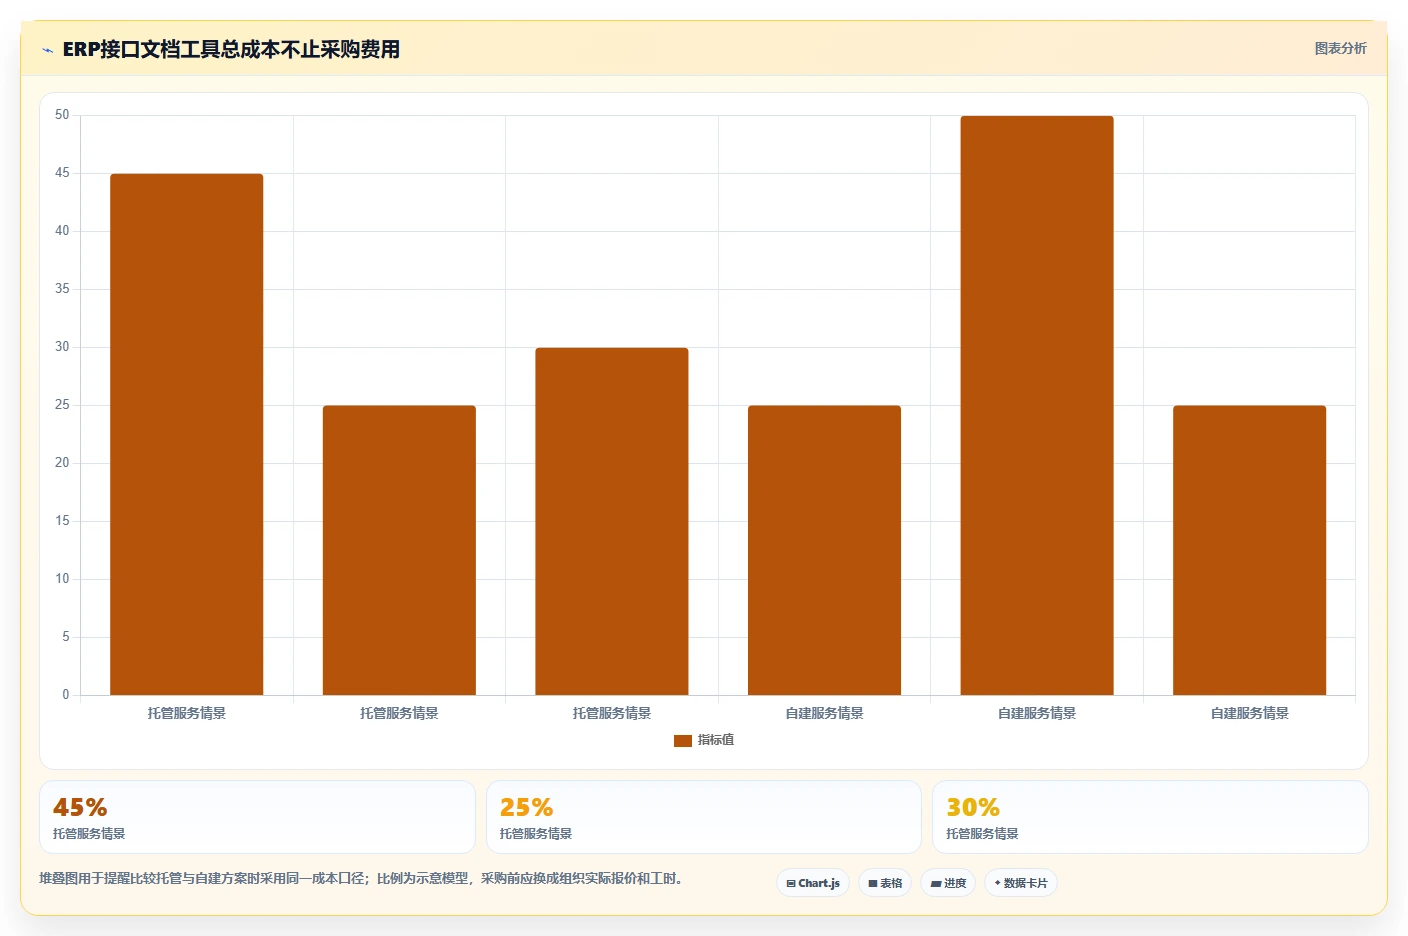Click the footnote text starting with 堆叠图用于提醒
The image size is (1408, 936).
coord(362,878)
